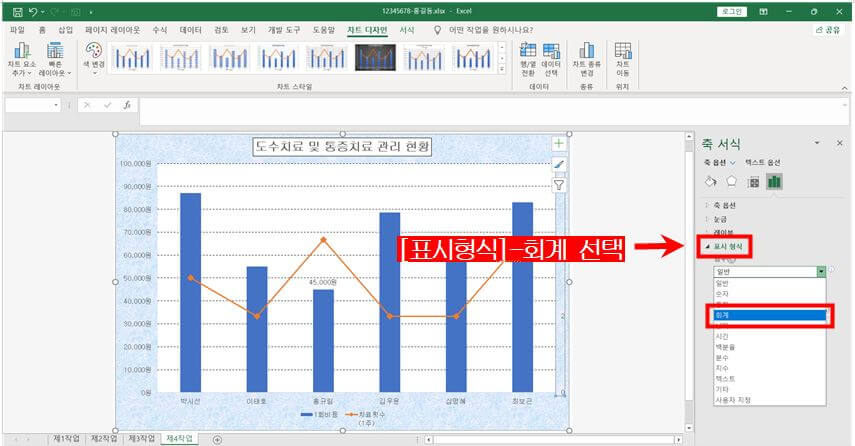Screen dimensions: 855x446
Task: Choose 사용자 지정 in the category list
Action: point(770,400)
